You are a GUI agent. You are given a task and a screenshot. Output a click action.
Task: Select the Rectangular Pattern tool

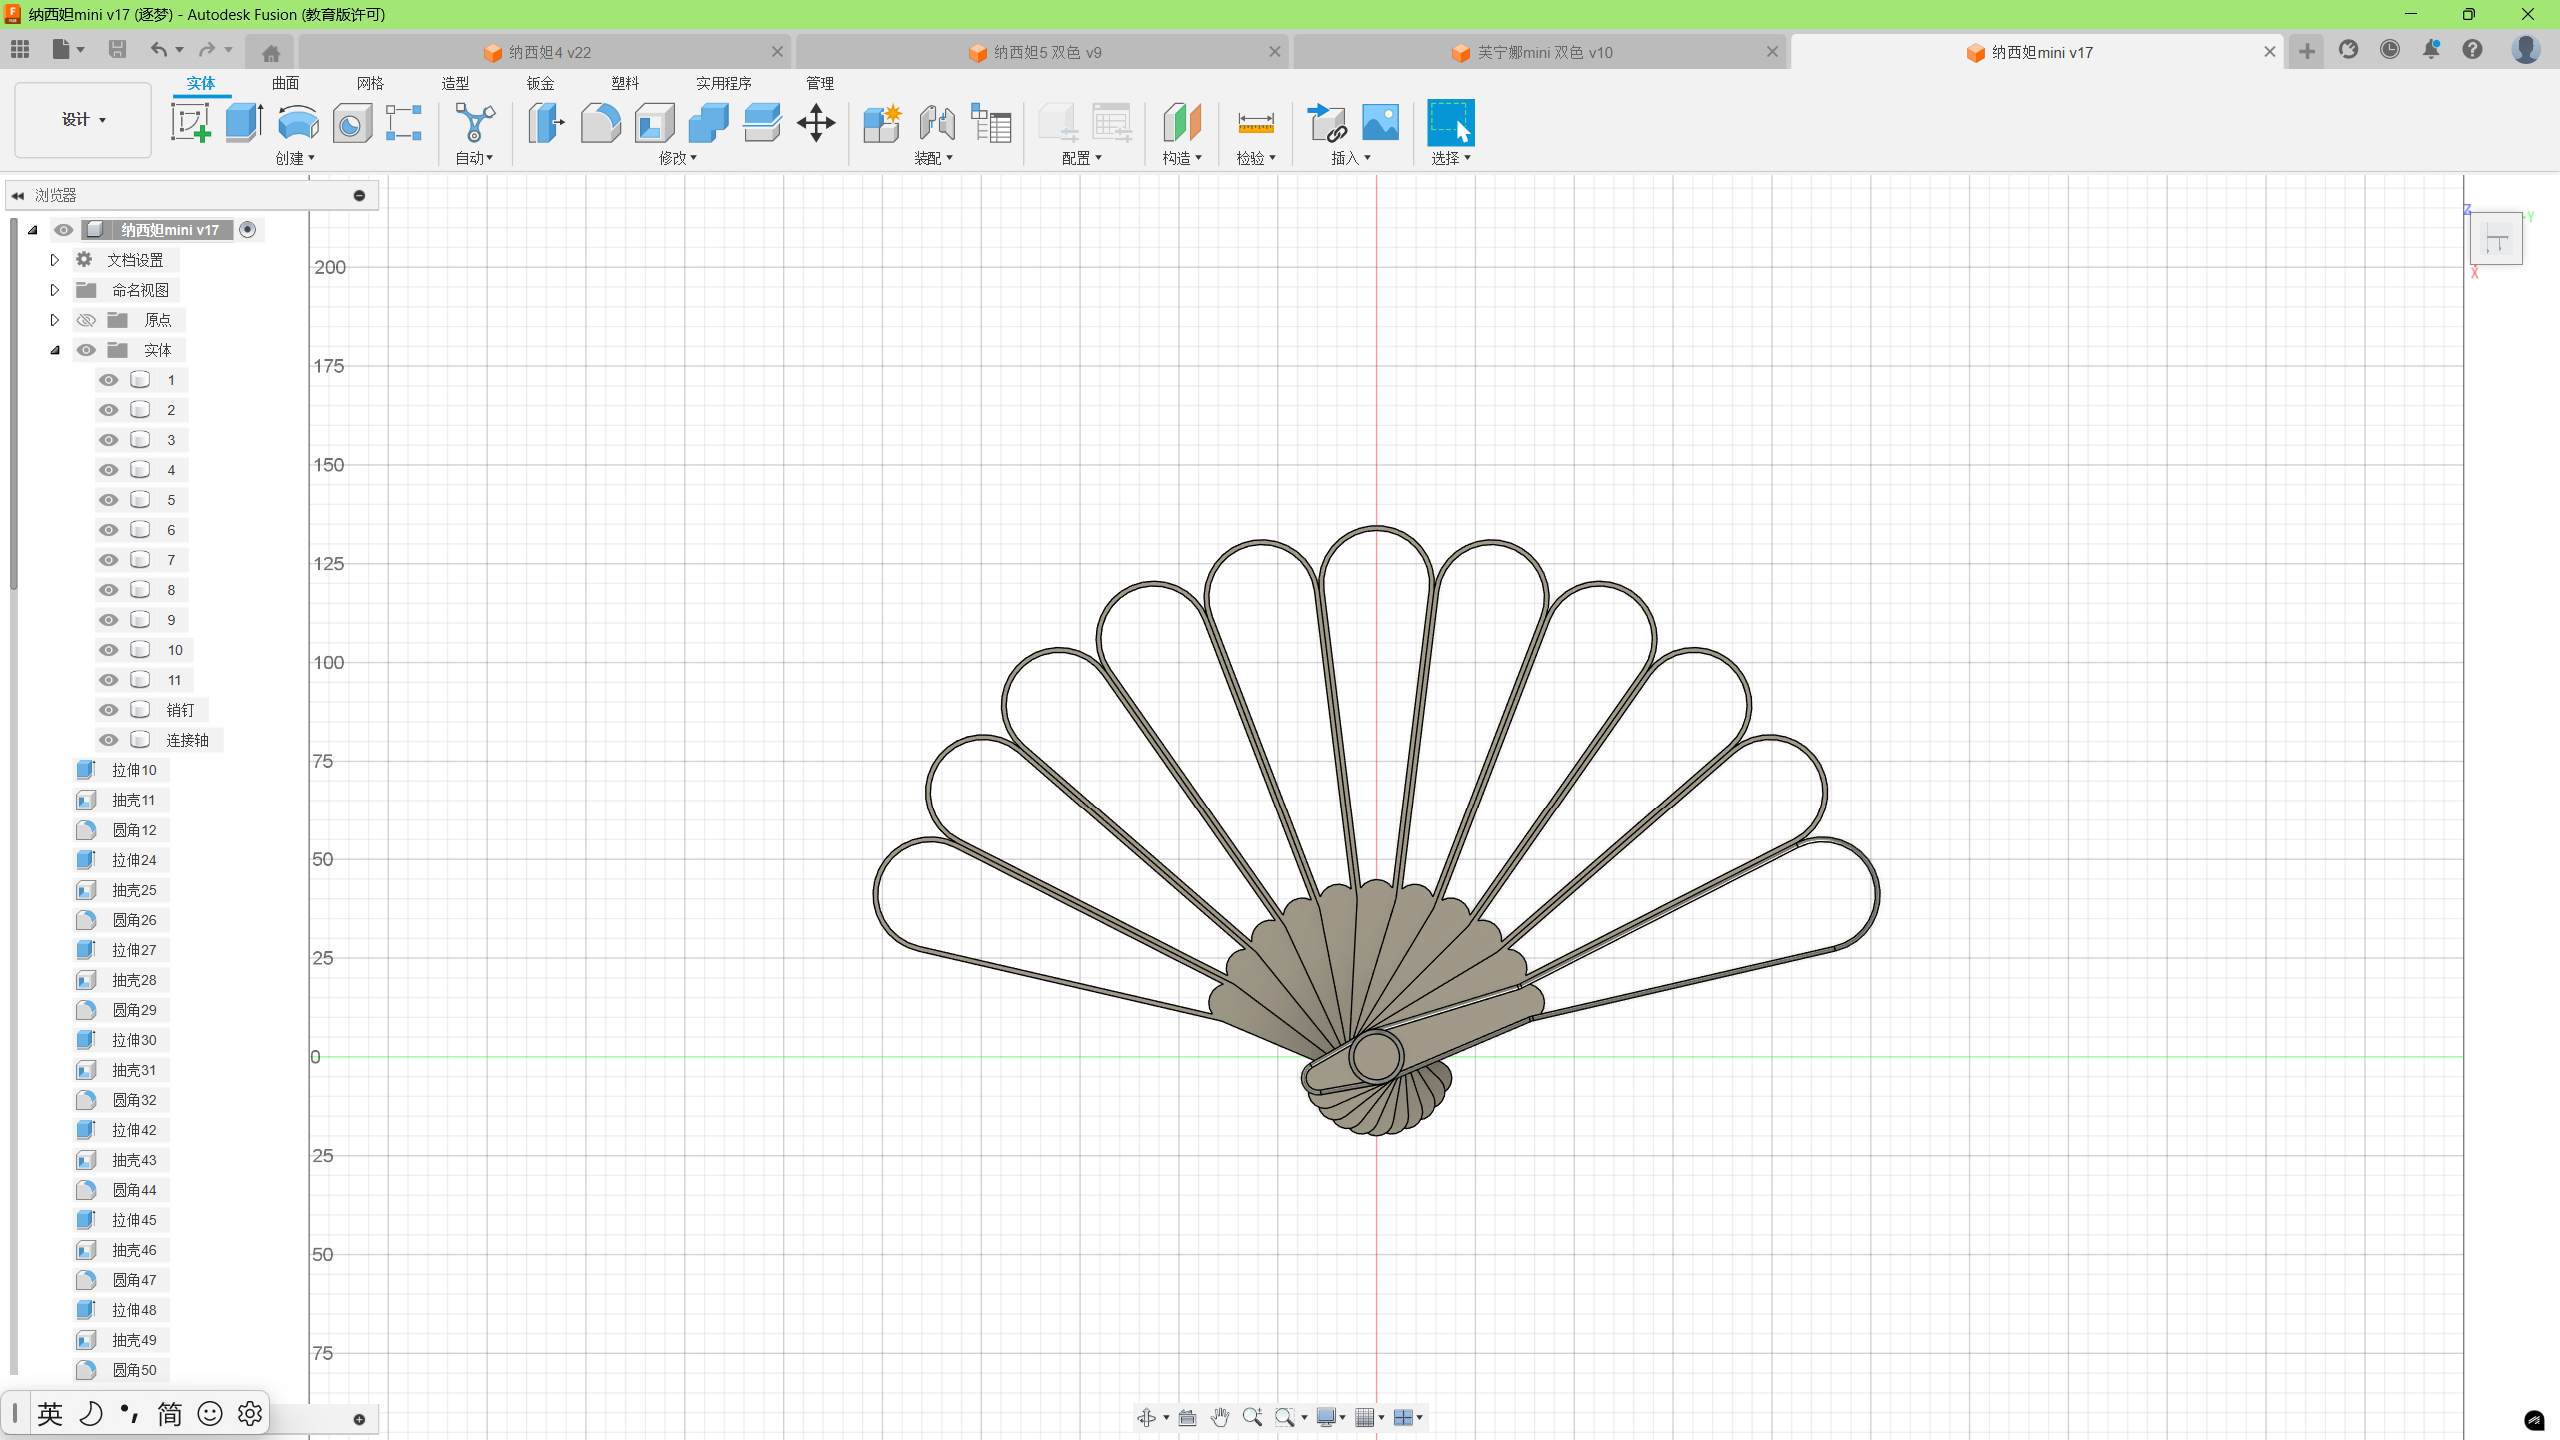pyautogui.click(x=404, y=123)
